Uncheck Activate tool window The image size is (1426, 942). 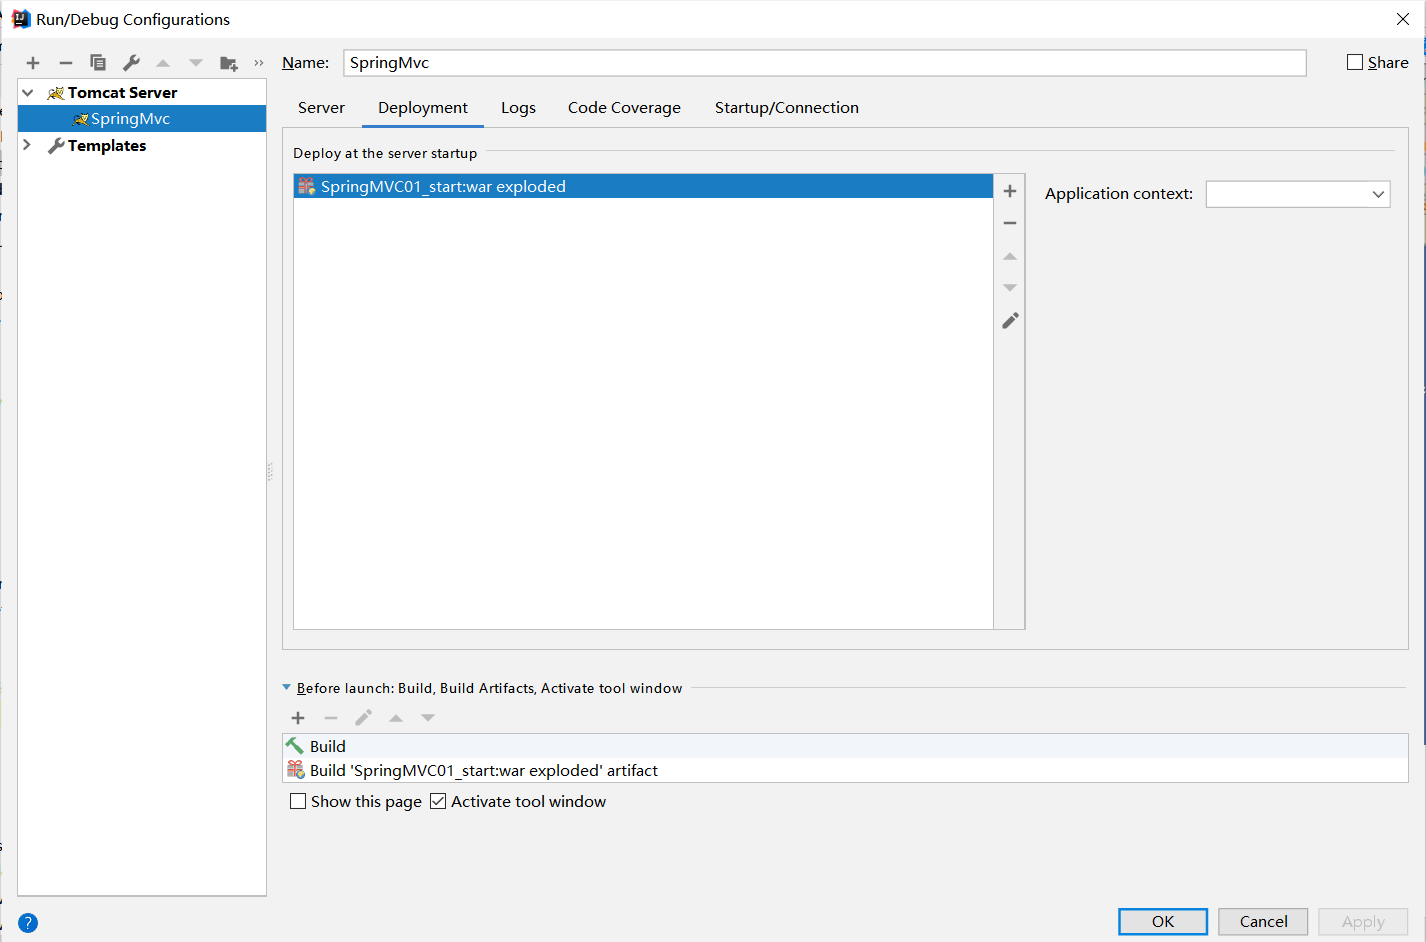(x=438, y=801)
